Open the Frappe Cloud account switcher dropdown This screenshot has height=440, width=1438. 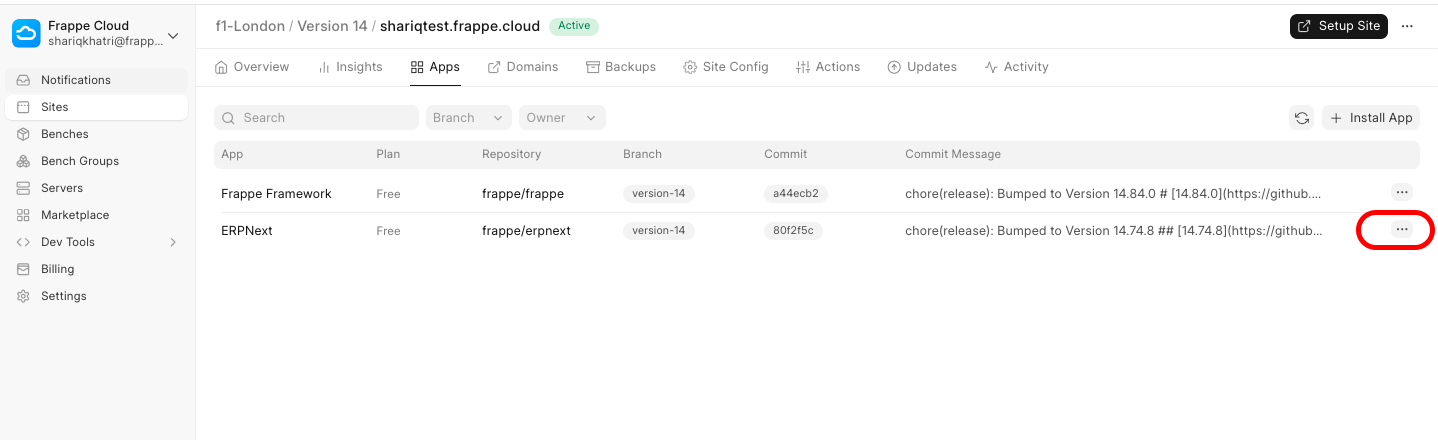(96, 34)
